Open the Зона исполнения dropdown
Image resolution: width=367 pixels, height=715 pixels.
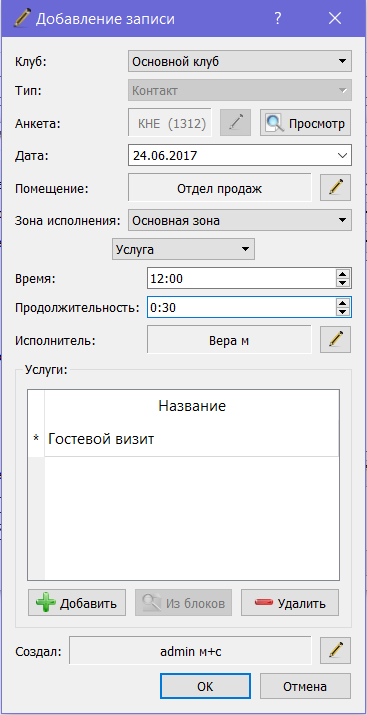(x=240, y=221)
